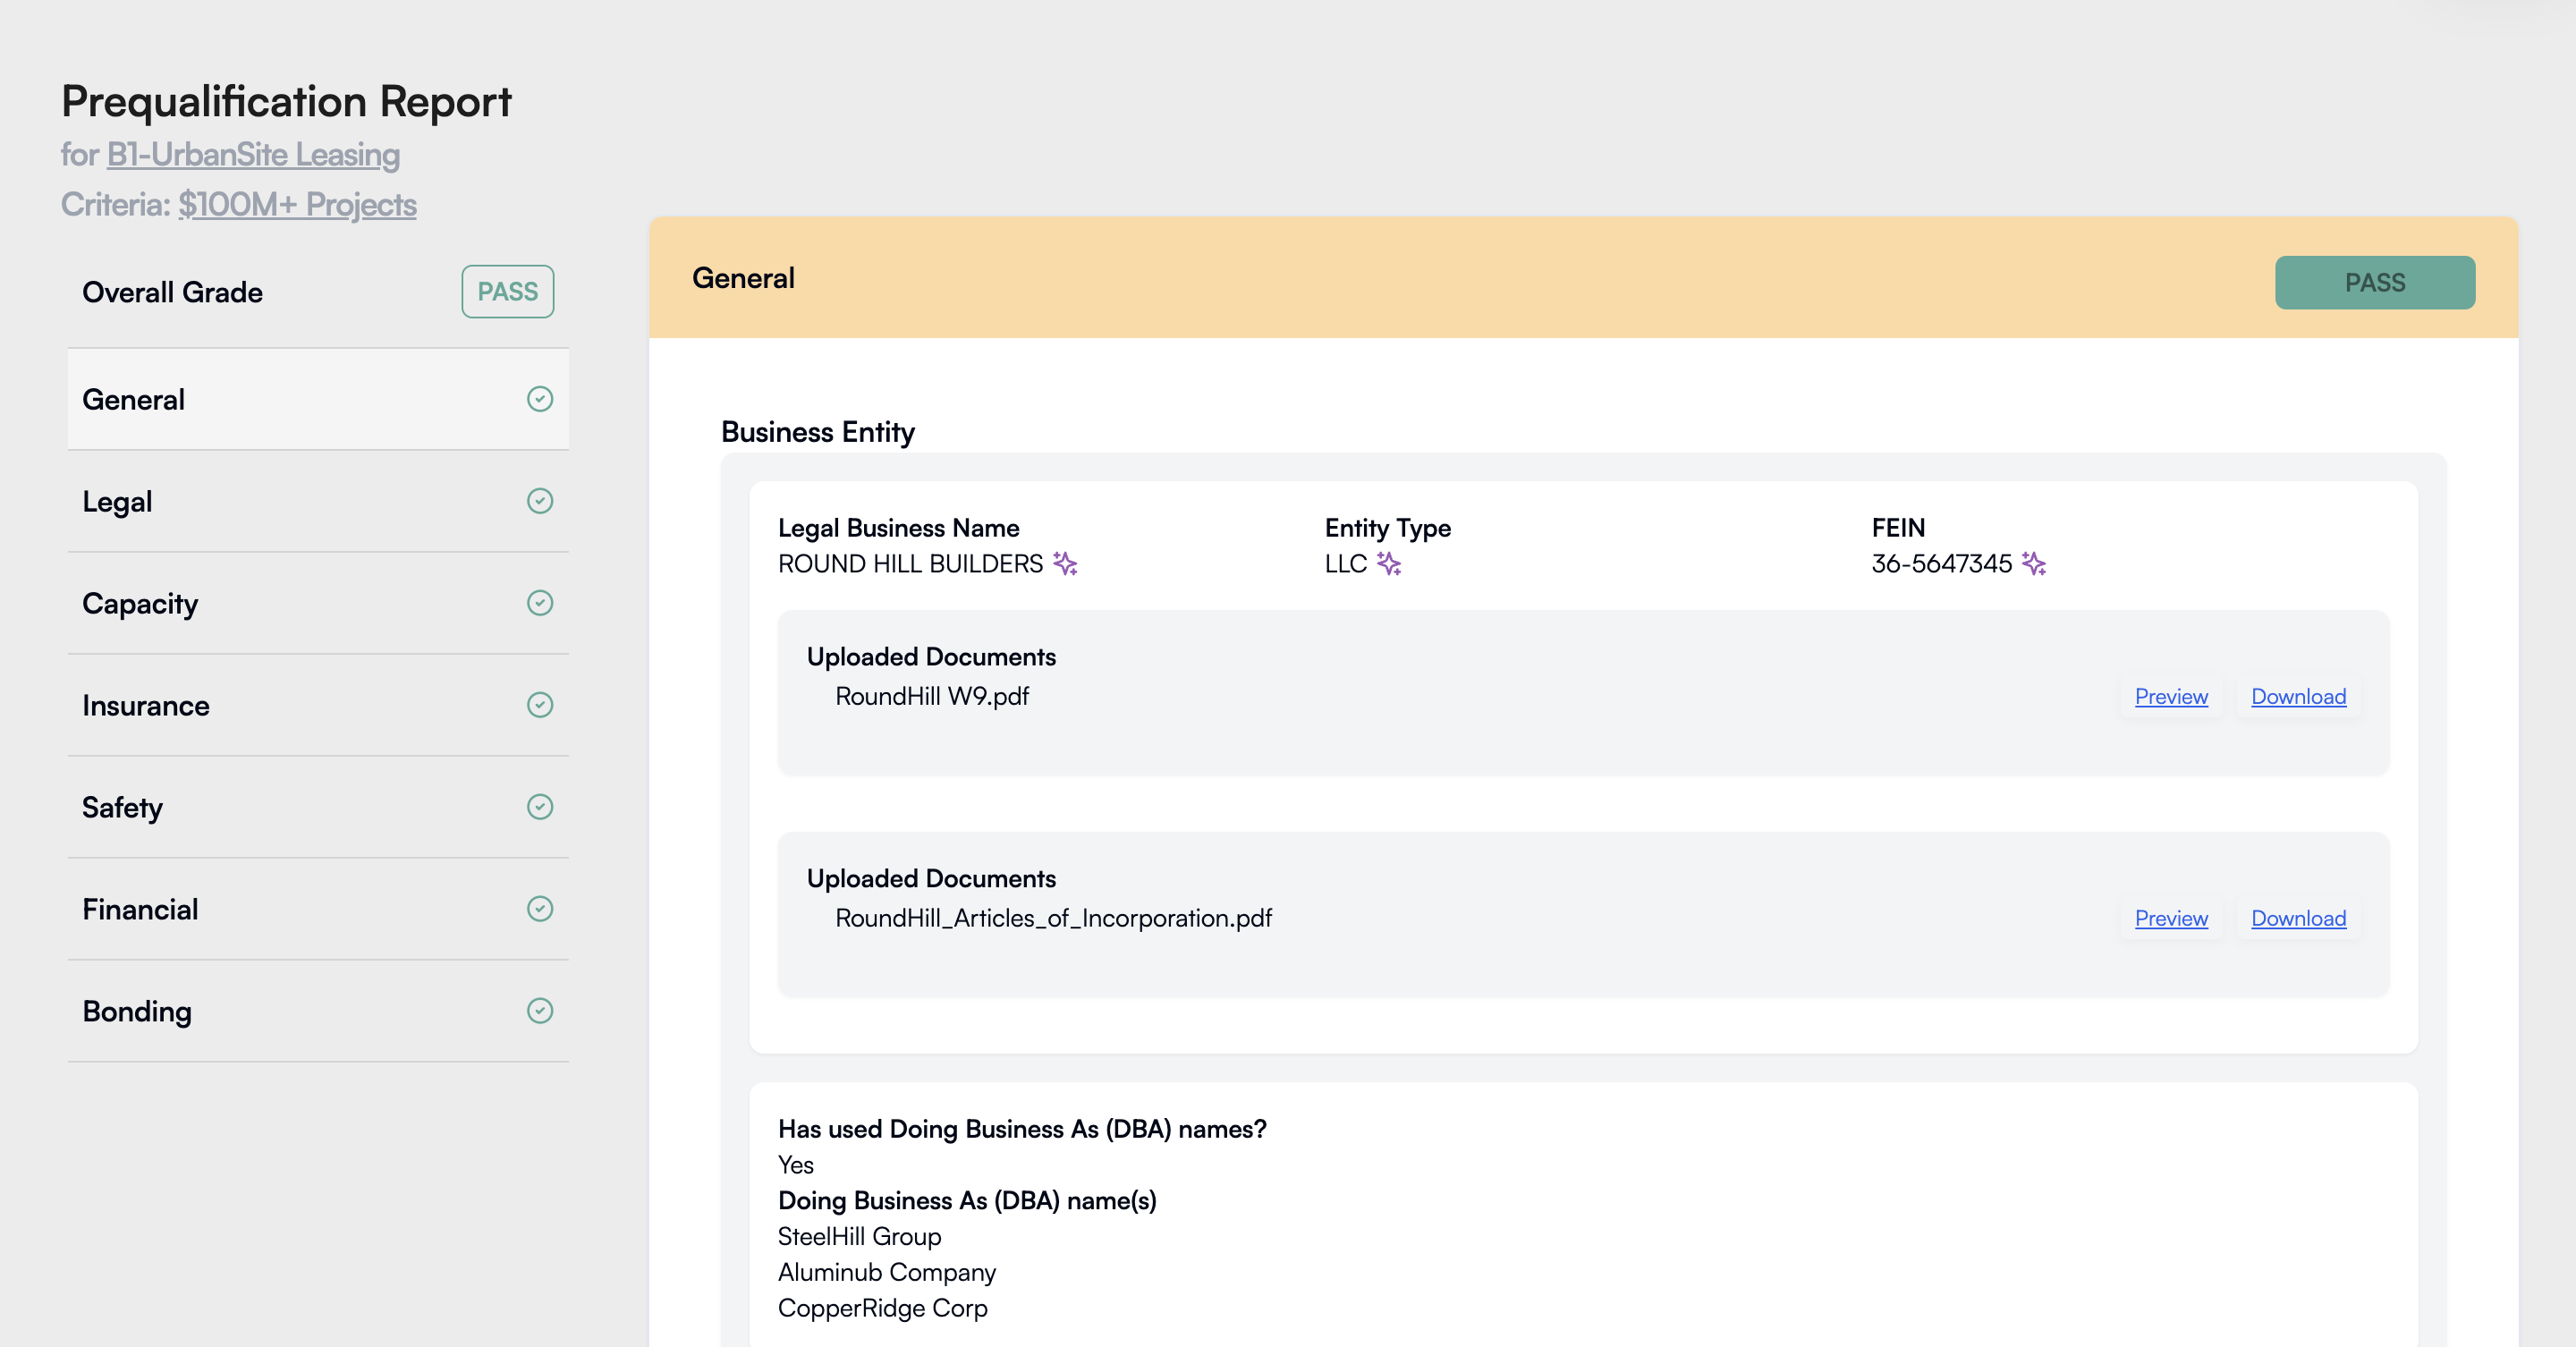Click the Aluminub Company DBA name
Screen dimensions: 2576x1347
point(887,1272)
